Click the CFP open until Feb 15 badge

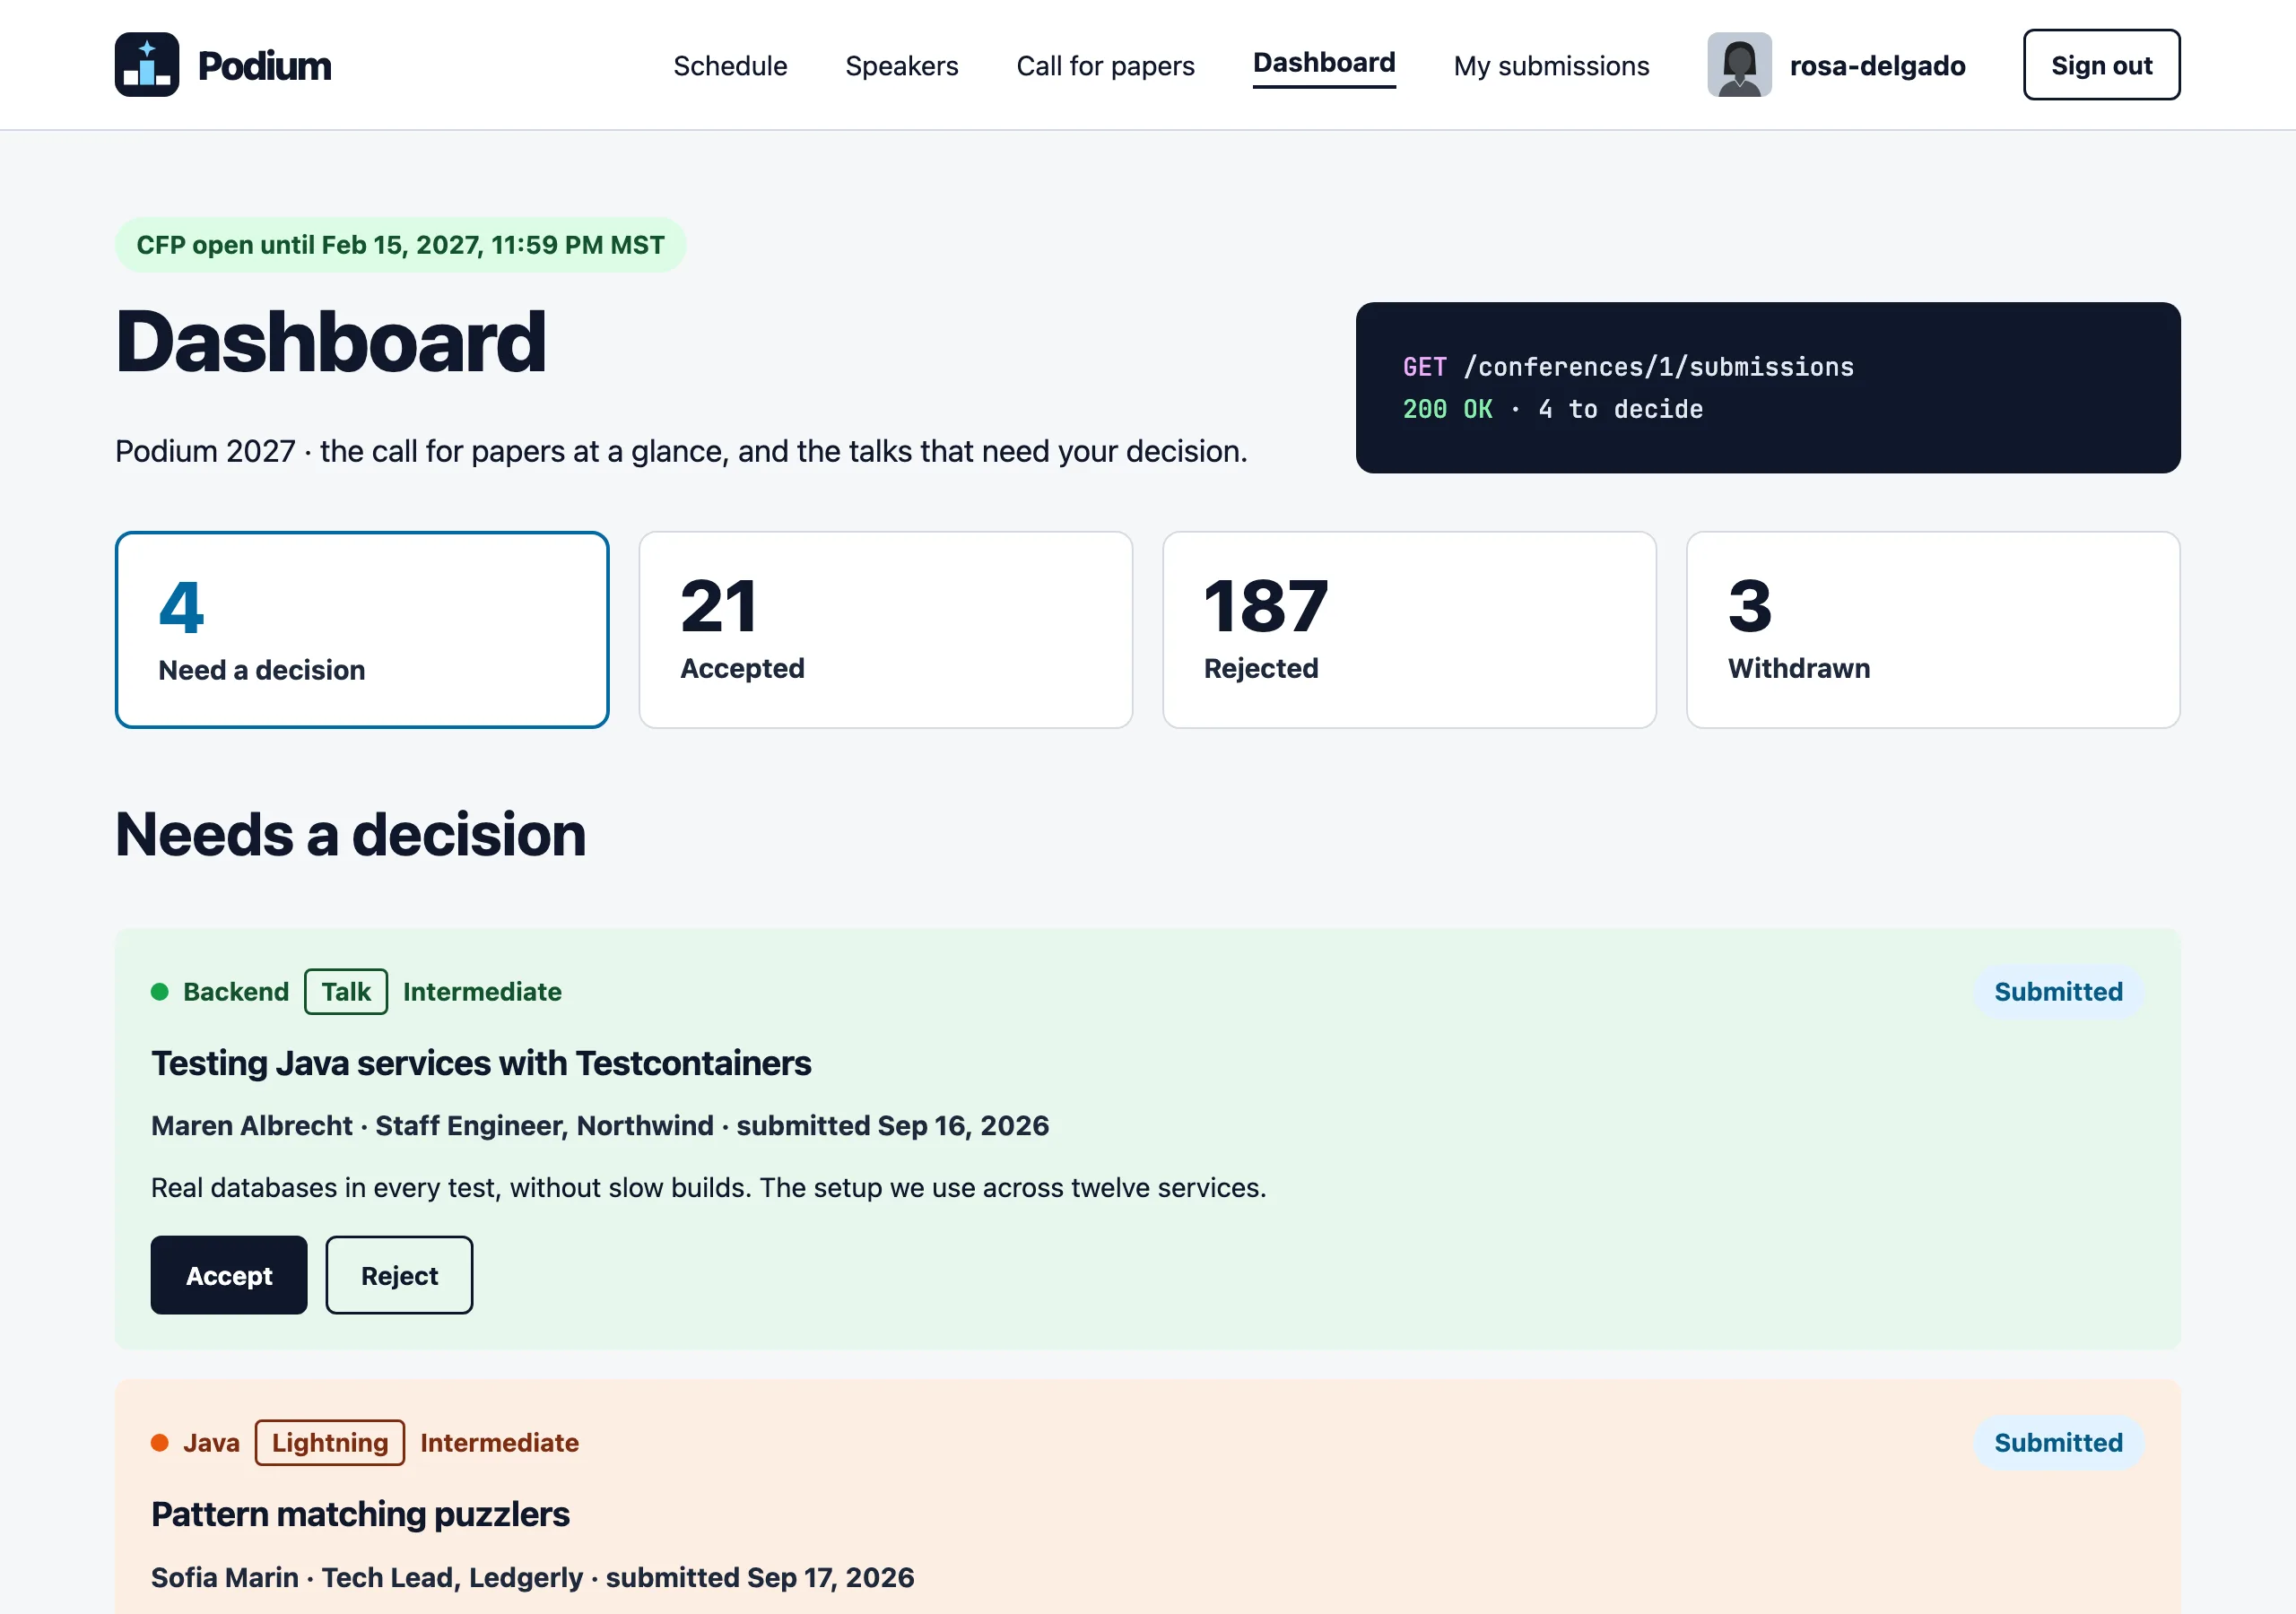pos(400,245)
